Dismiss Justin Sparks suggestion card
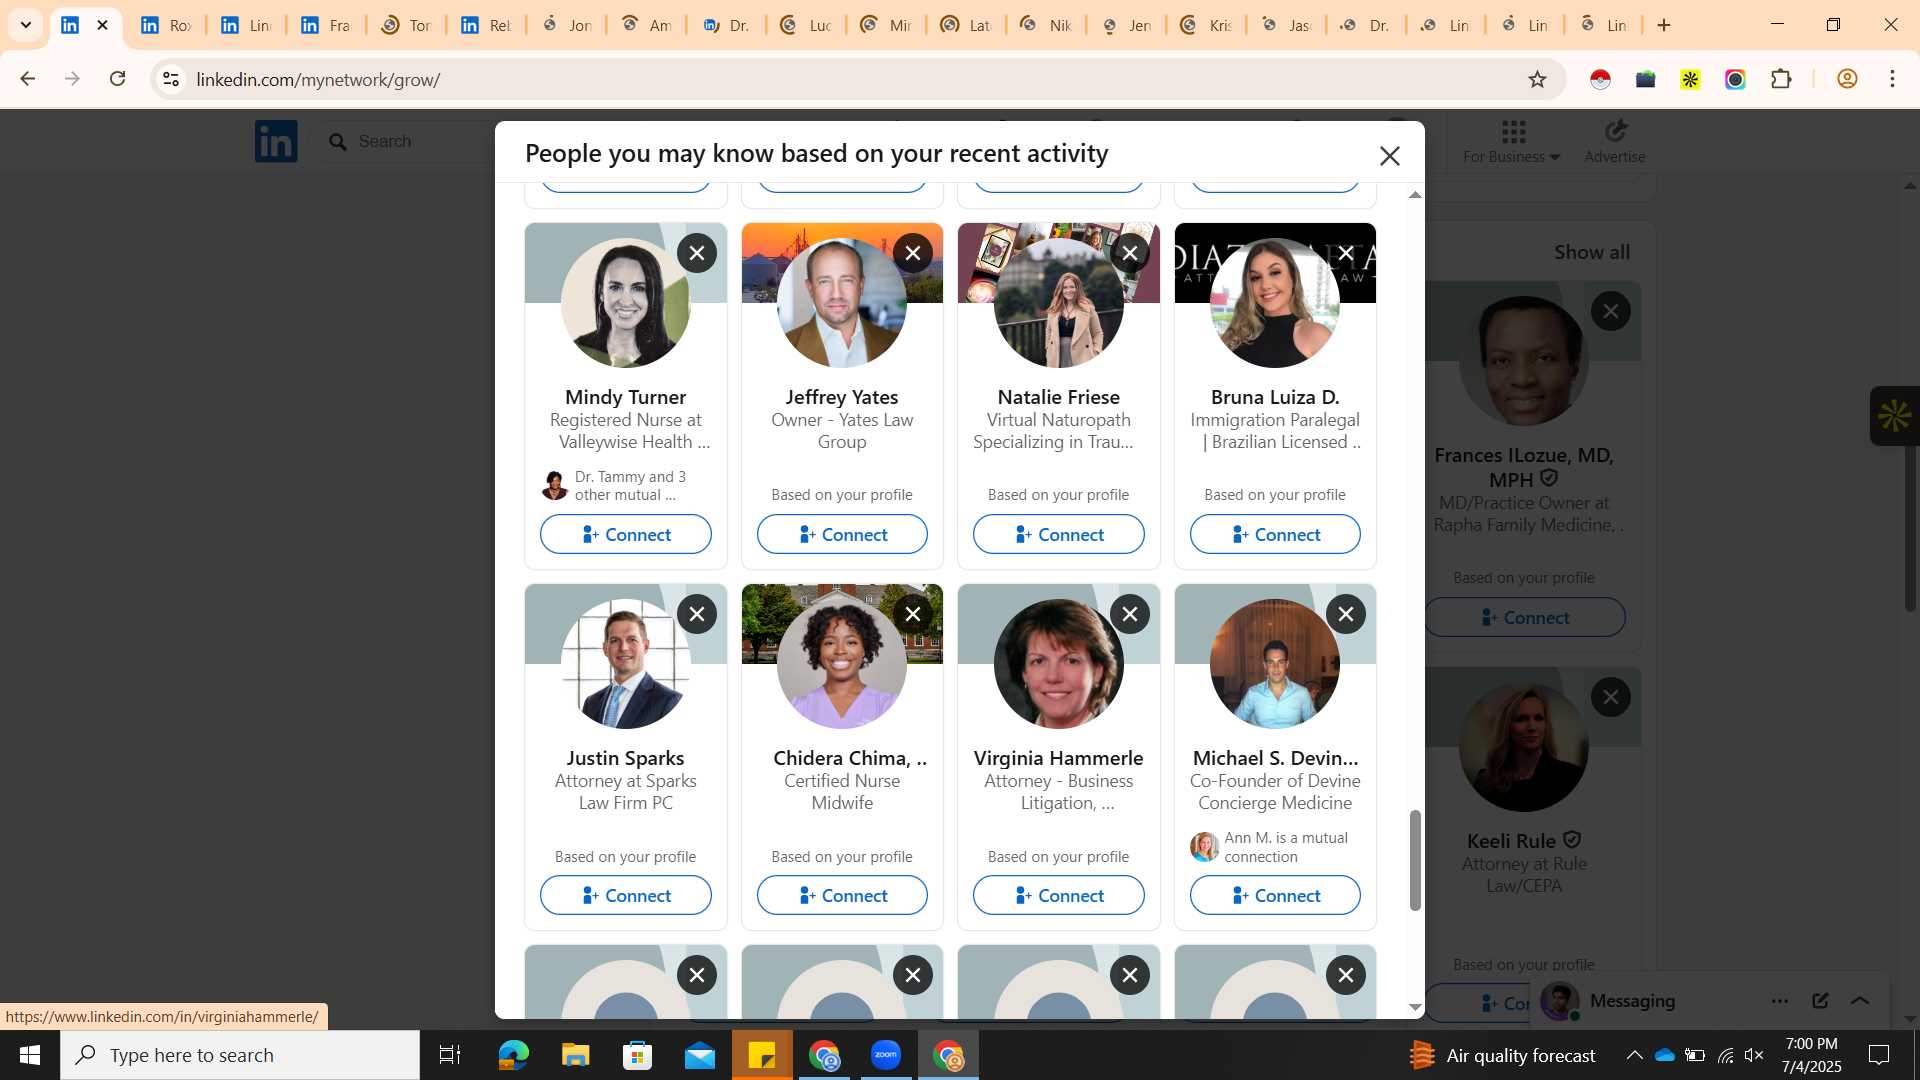This screenshot has height=1080, width=1920. click(x=697, y=614)
